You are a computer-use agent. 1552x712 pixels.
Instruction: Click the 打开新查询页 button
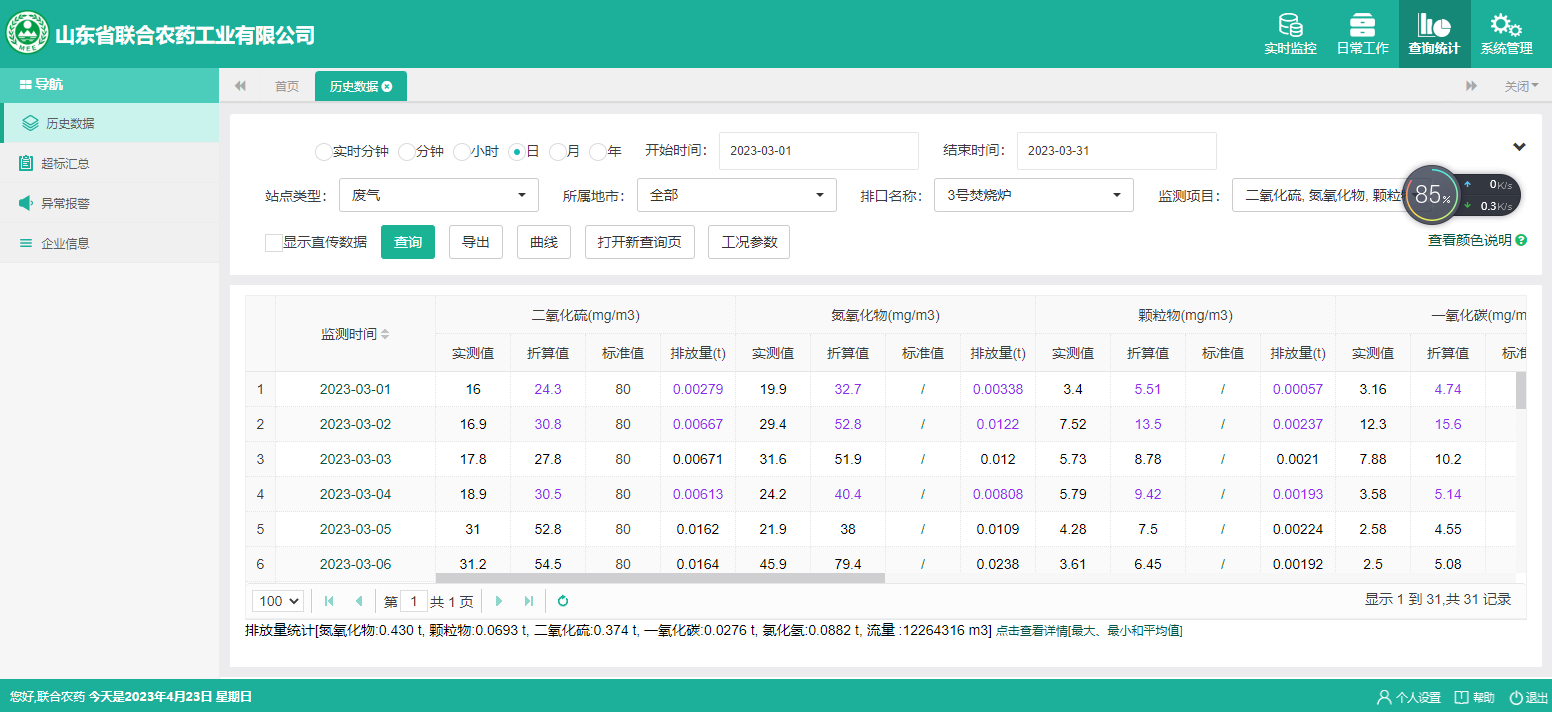pos(640,242)
